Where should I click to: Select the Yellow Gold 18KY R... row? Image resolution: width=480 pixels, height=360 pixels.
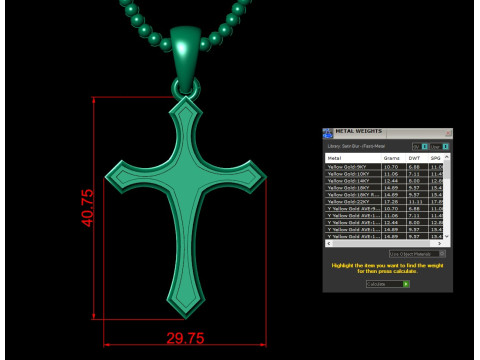(x=384, y=195)
